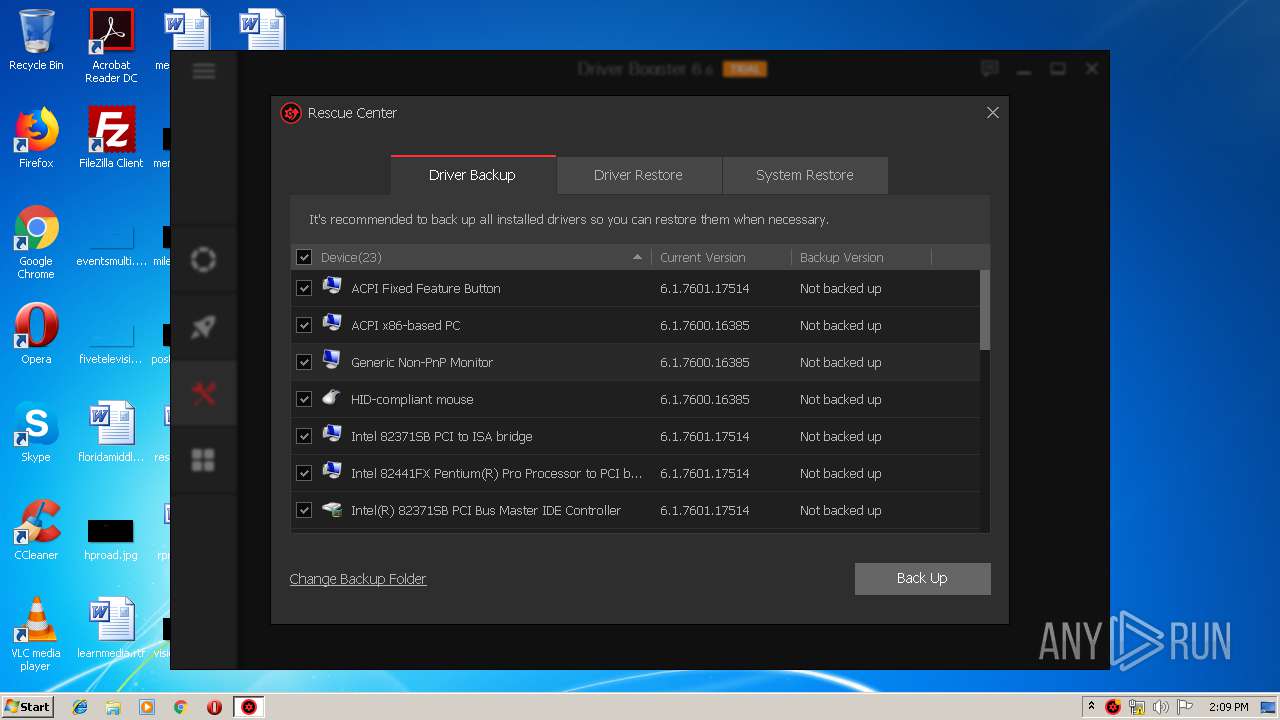This screenshot has width=1280, height=720.
Task: Click the HID-compliant mouse device icon
Action: [332, 398]
